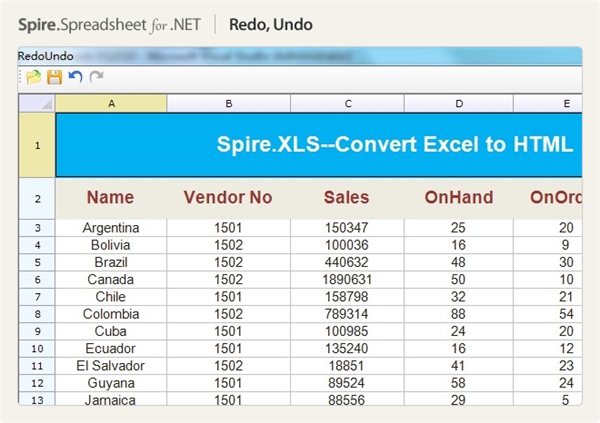Select the Colombia cell
600x423 pixels.
point(111,314)
